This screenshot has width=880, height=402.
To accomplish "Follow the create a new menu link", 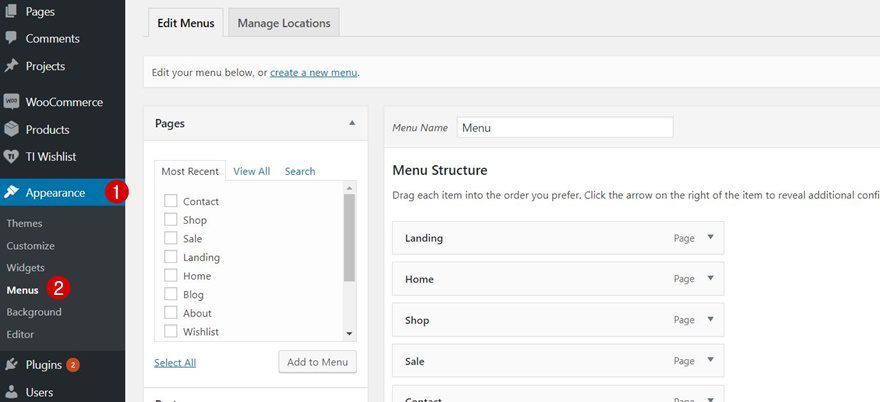I will (313, 72).
